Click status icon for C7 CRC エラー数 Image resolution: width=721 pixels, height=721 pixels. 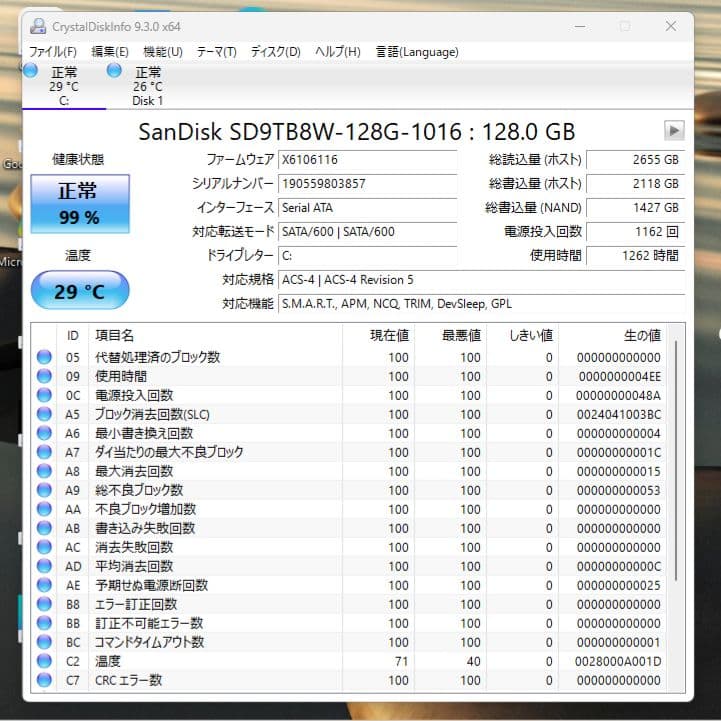(x=44, y=680)
